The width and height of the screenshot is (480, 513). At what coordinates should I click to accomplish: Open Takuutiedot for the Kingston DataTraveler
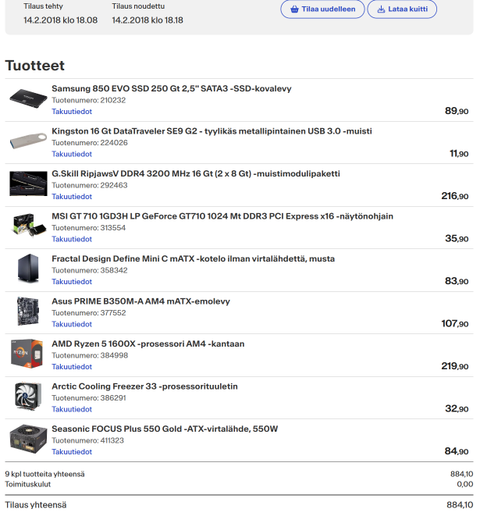[72, 154]
